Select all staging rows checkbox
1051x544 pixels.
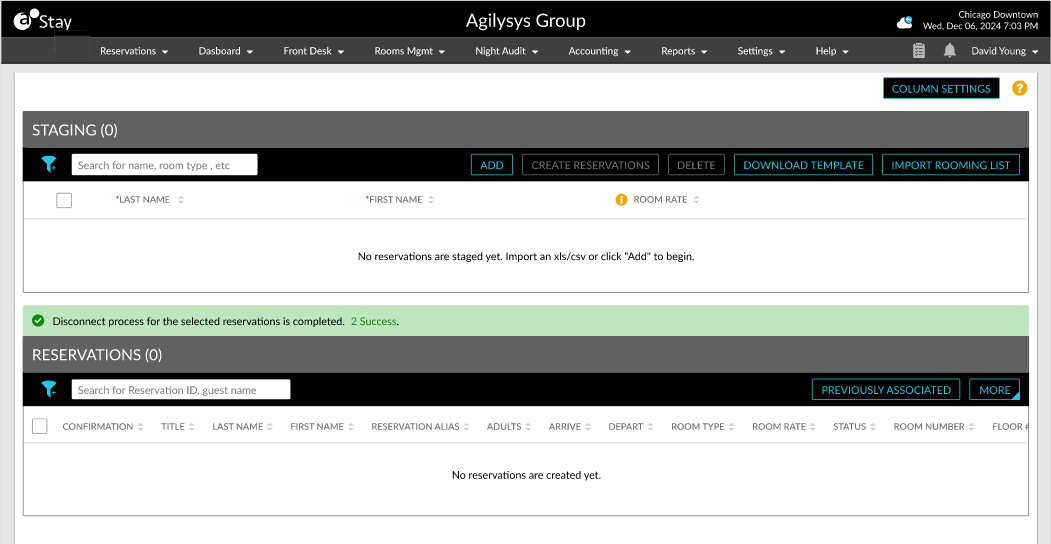point(64,200)
